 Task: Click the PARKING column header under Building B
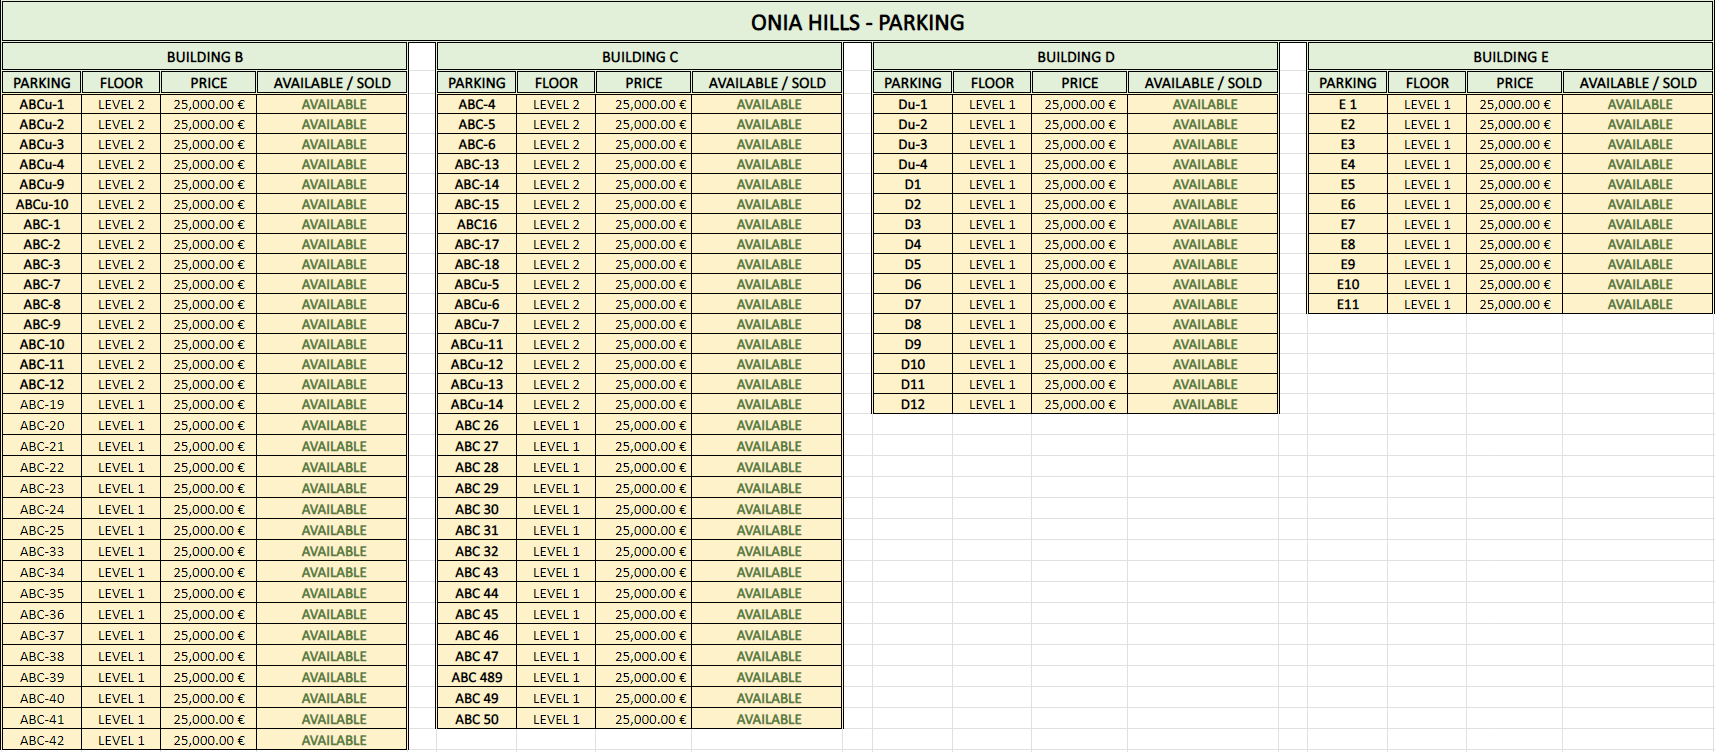point(42,83)
